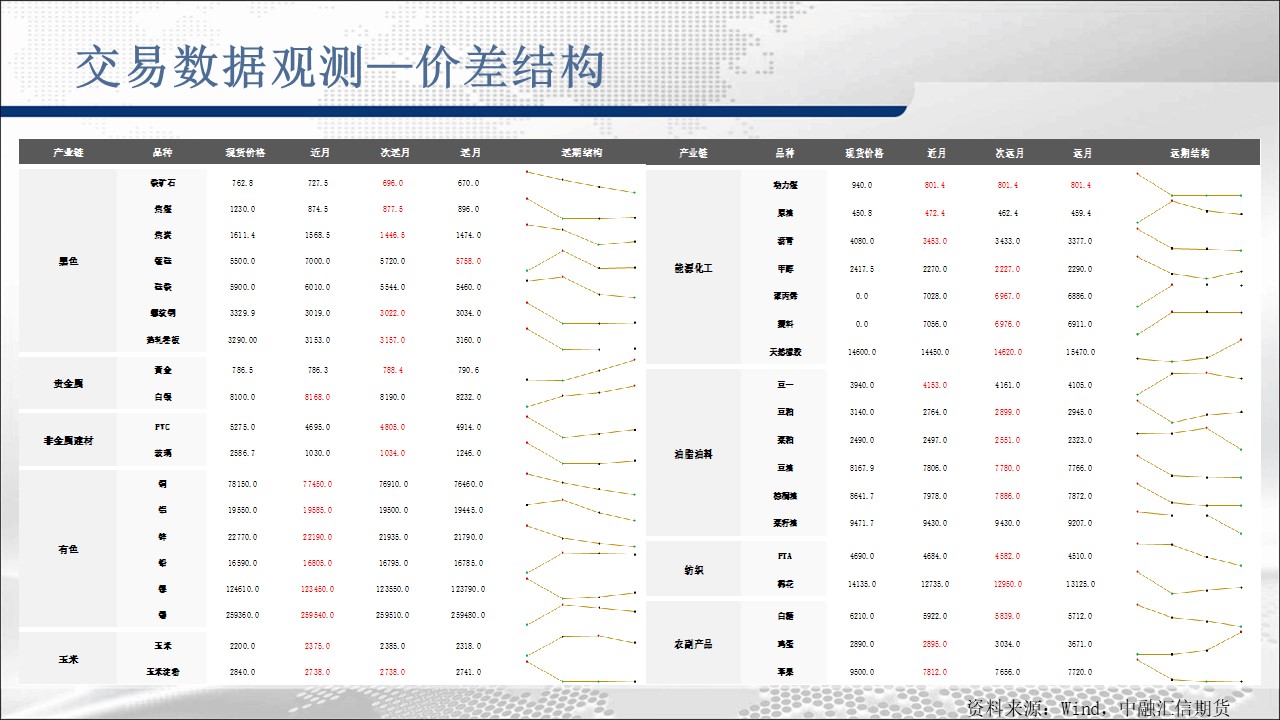Click the egg (鸡蛋) term-structure sparkline
This screenshot has width=1280, height=720.
click(1189, 644)
